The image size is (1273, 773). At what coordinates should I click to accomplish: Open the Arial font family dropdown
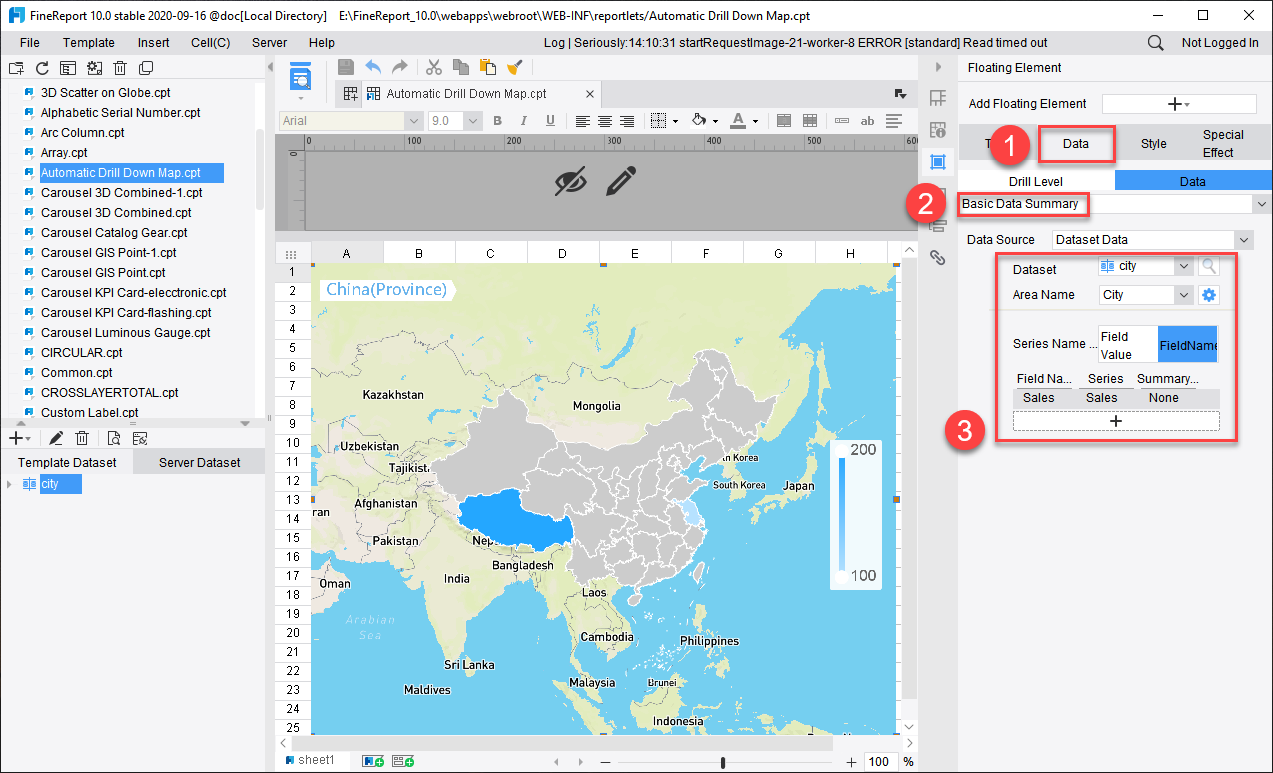coord(413,121)
